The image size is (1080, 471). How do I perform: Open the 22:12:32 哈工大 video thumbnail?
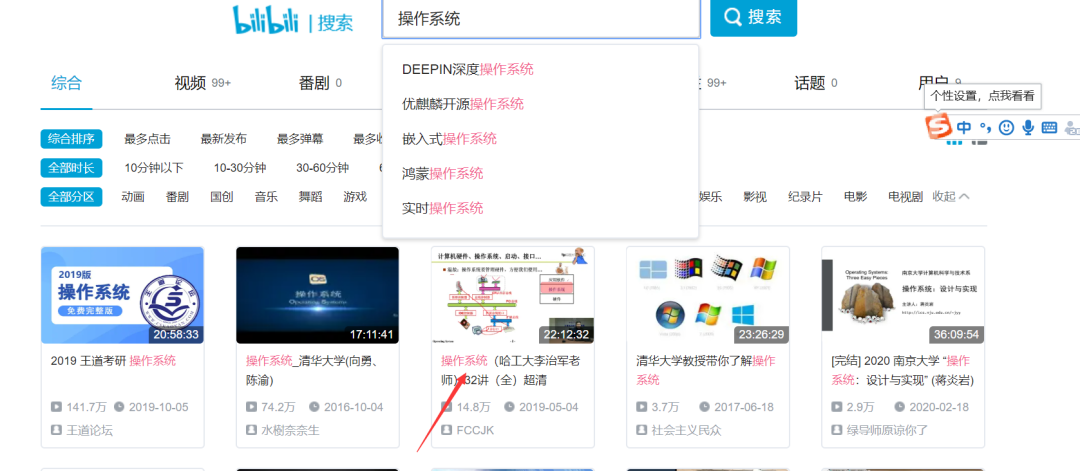point(513,295)
